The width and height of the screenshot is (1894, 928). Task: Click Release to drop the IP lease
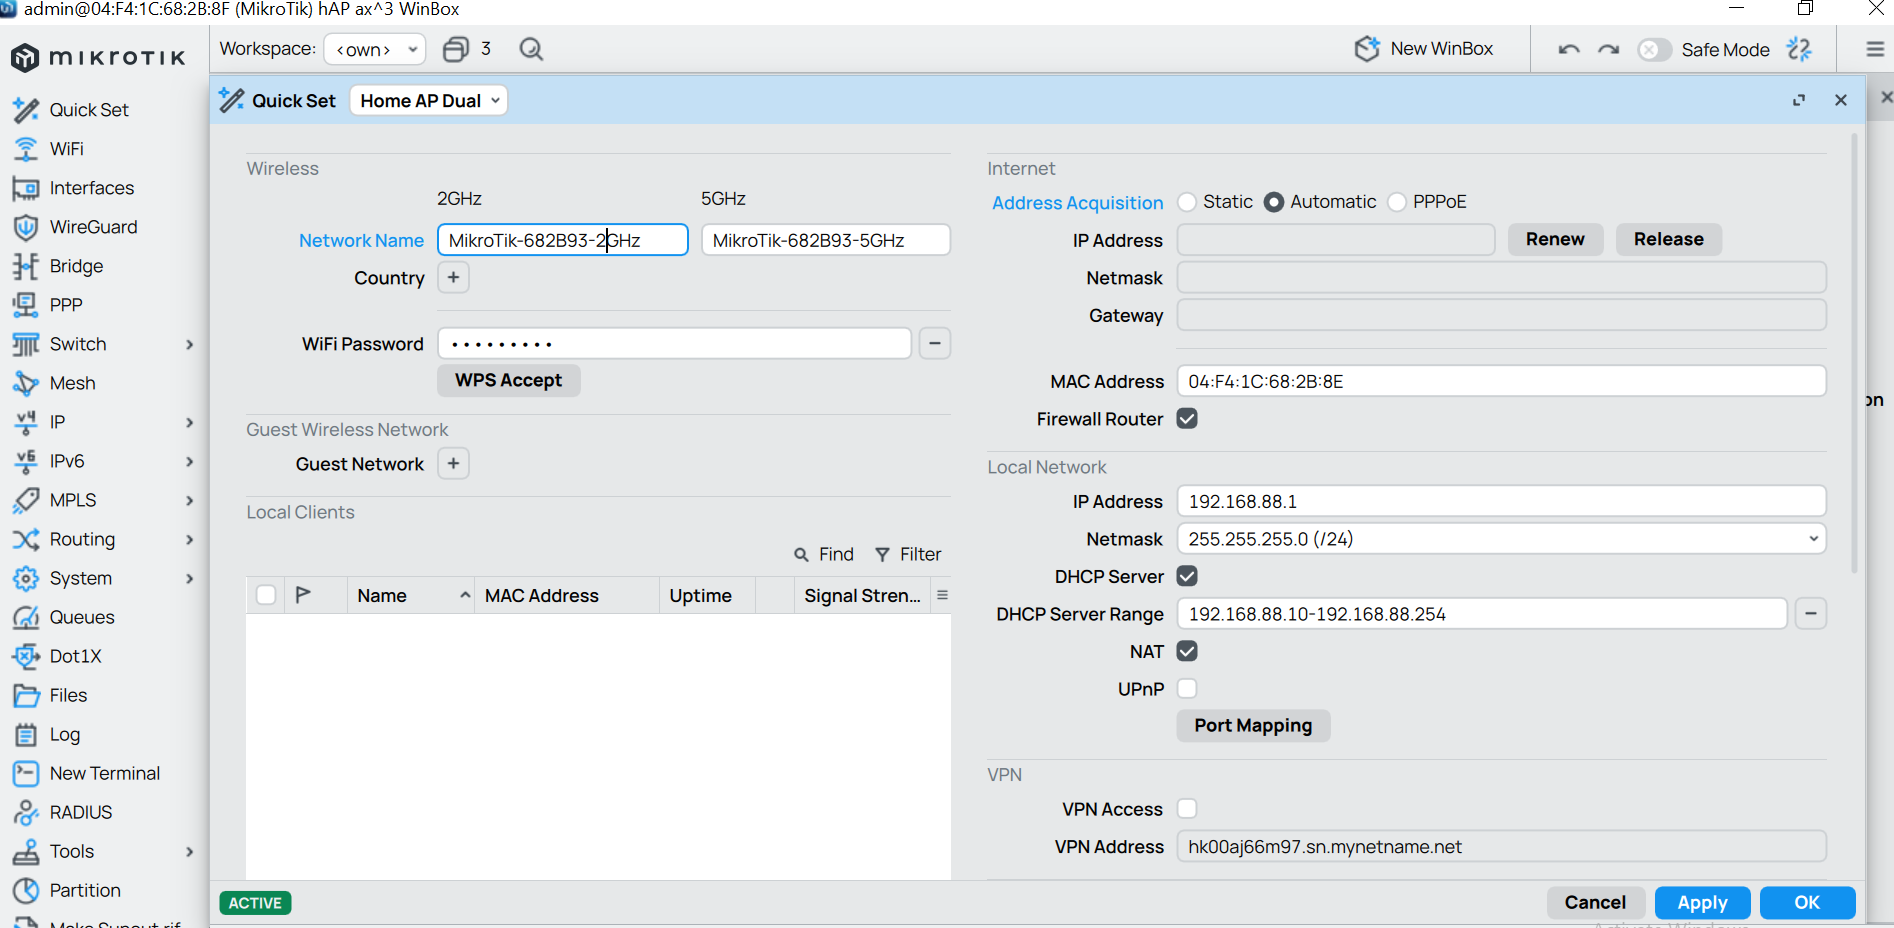(1669, 239)
